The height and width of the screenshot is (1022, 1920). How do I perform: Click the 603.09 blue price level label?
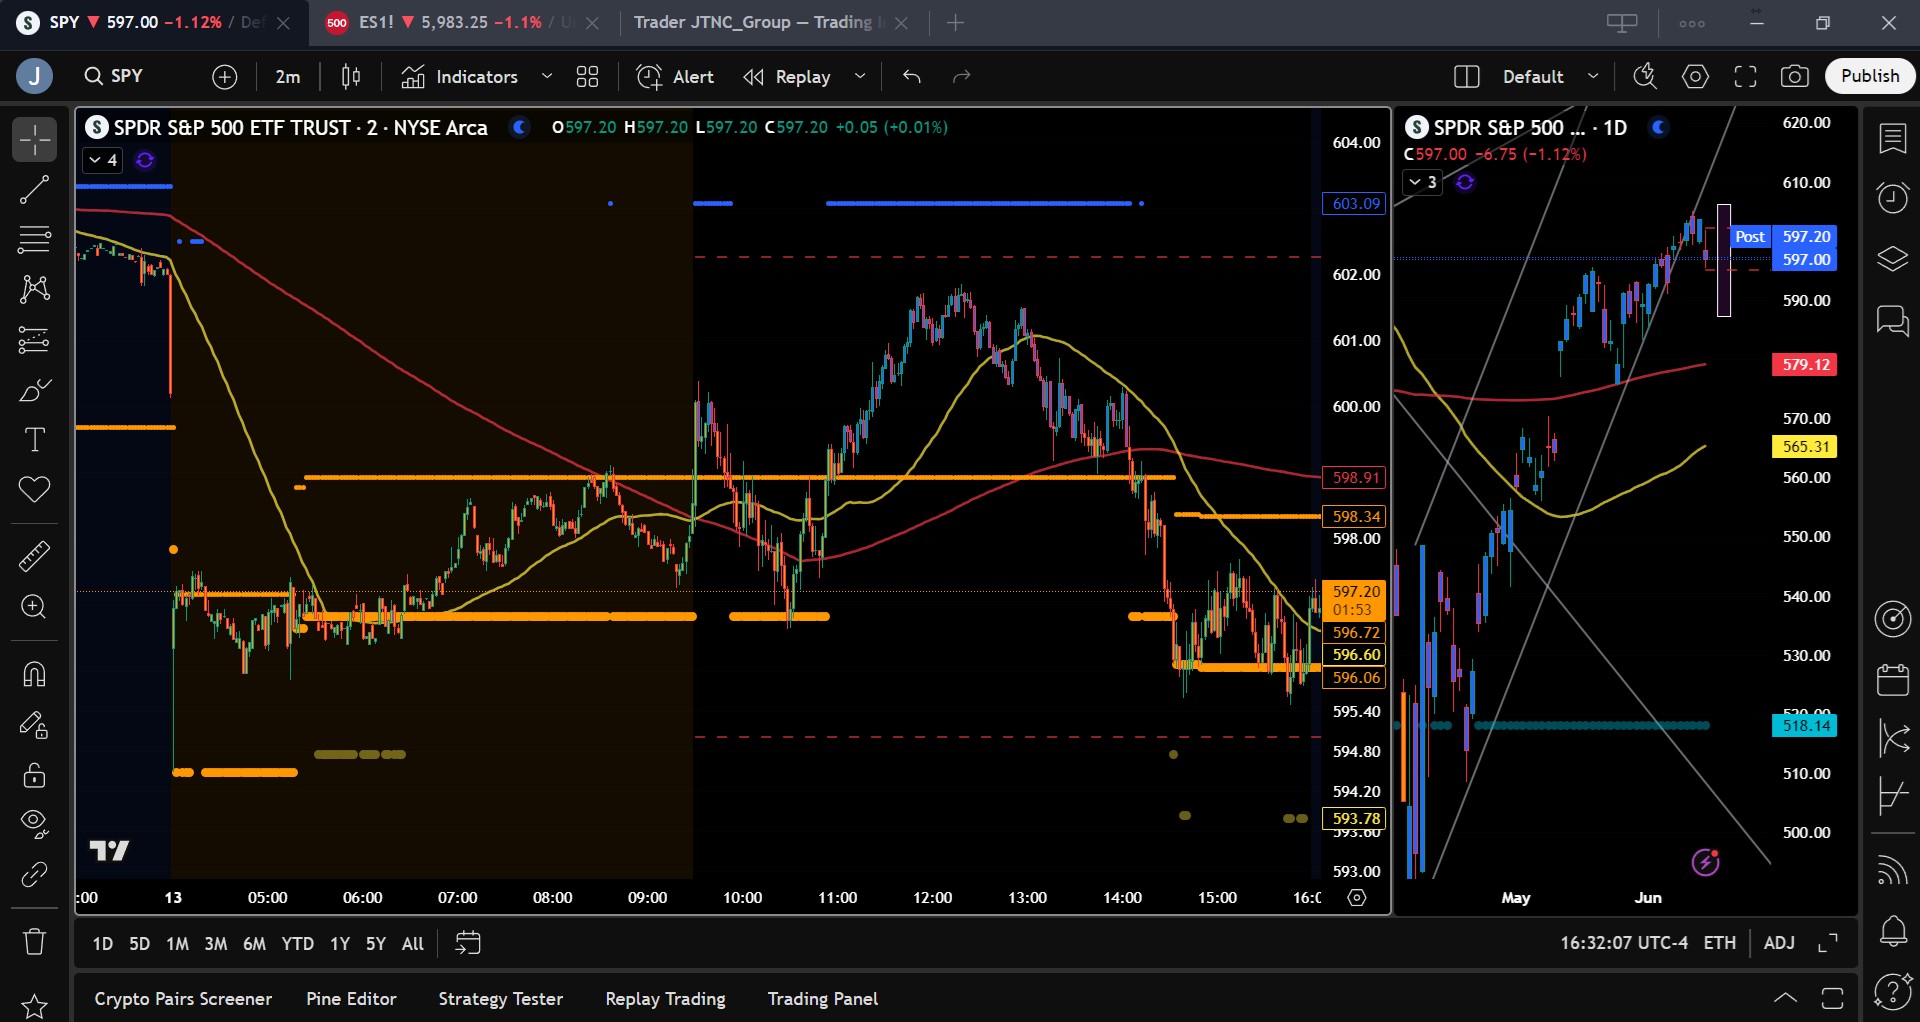[x=1355, y=204]
